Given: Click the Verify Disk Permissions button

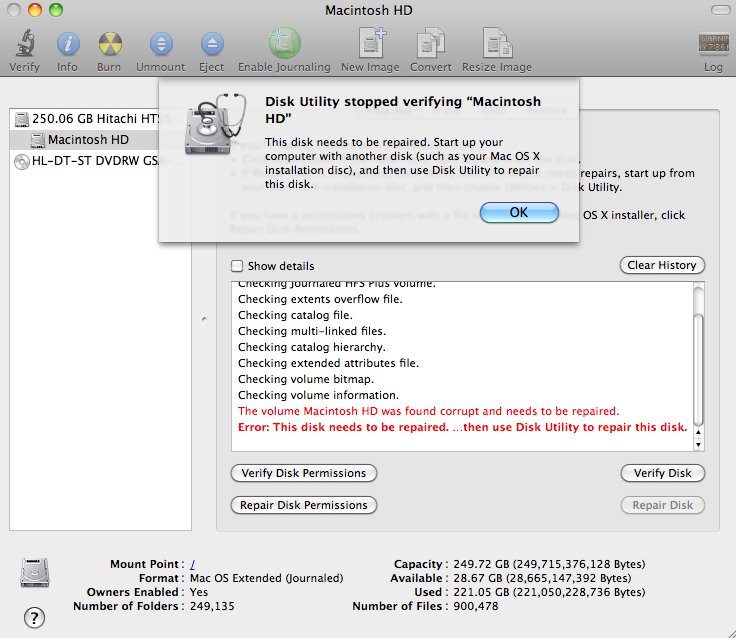Looking at the screenshot, I should tap(304, 473).
